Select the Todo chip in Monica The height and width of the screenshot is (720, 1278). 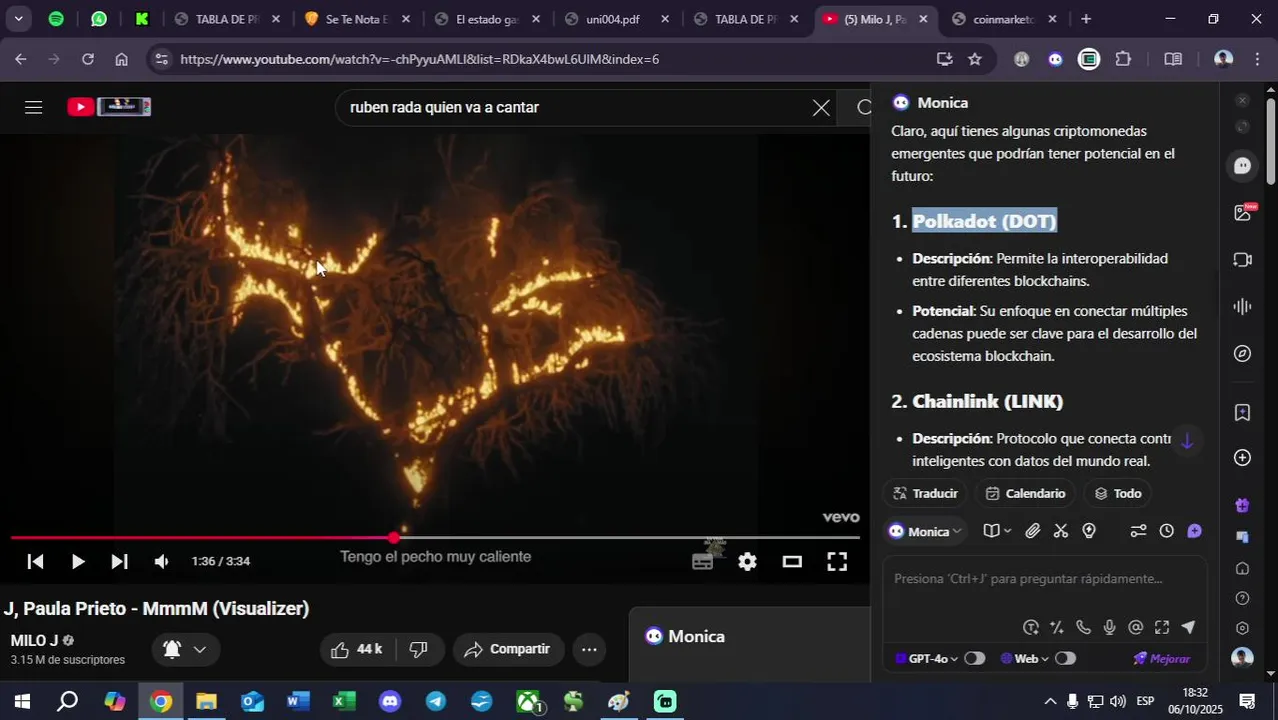(1117, 493)
